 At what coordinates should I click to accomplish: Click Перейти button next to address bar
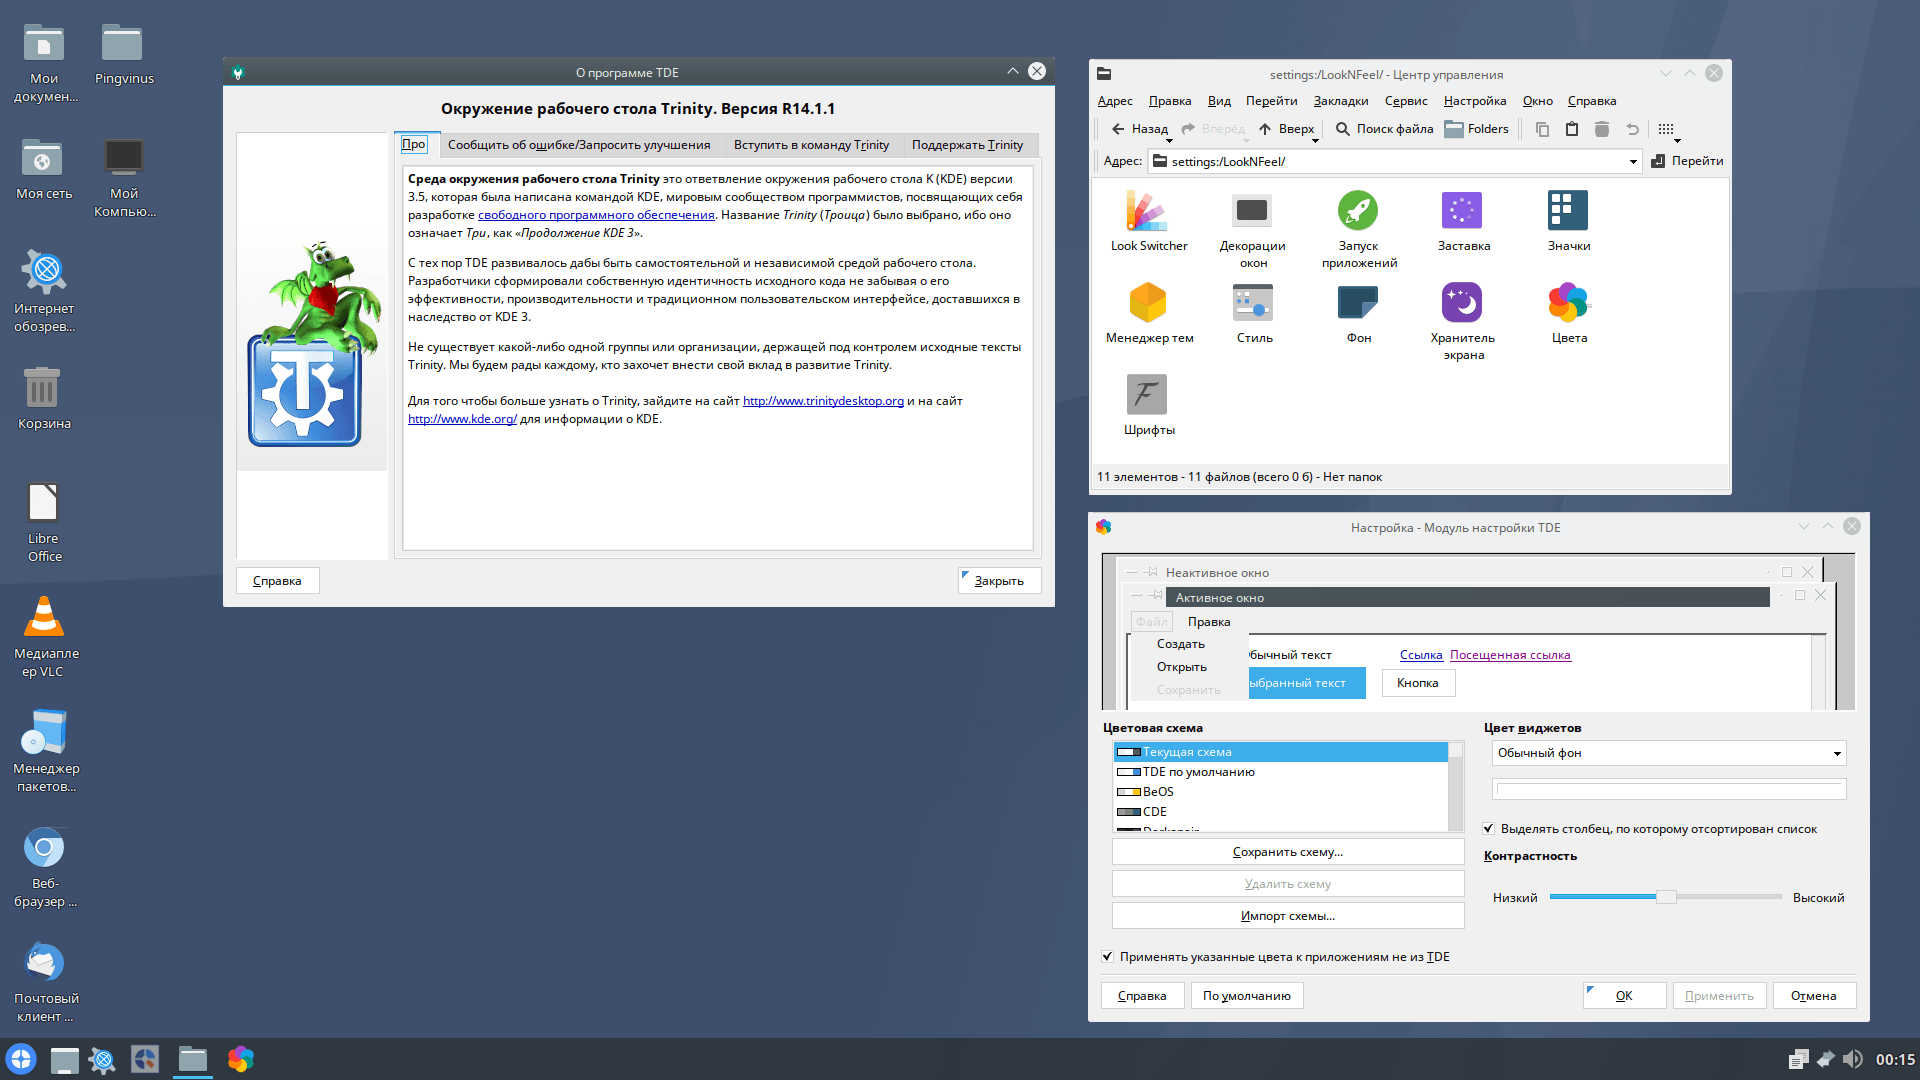pyautogui.click(x=1687, y=161)
